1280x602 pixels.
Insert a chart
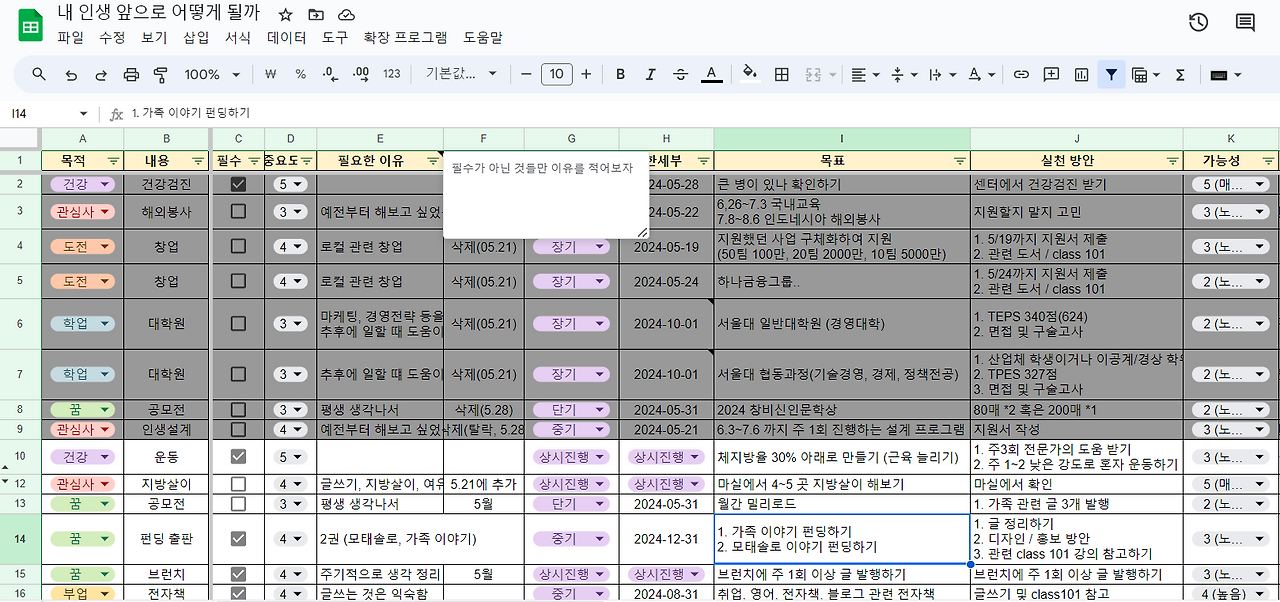[x=1081, y=74]
